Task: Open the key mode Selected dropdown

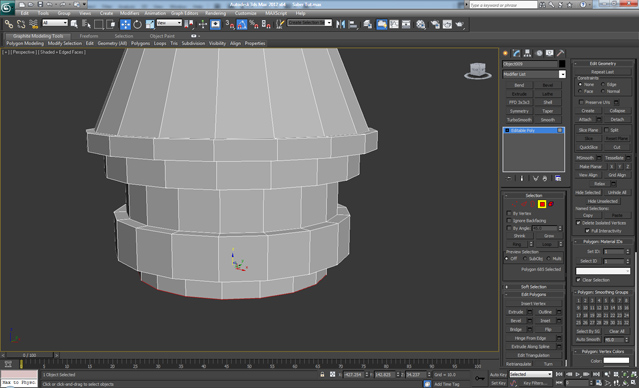Action: (x=531, y=374)
